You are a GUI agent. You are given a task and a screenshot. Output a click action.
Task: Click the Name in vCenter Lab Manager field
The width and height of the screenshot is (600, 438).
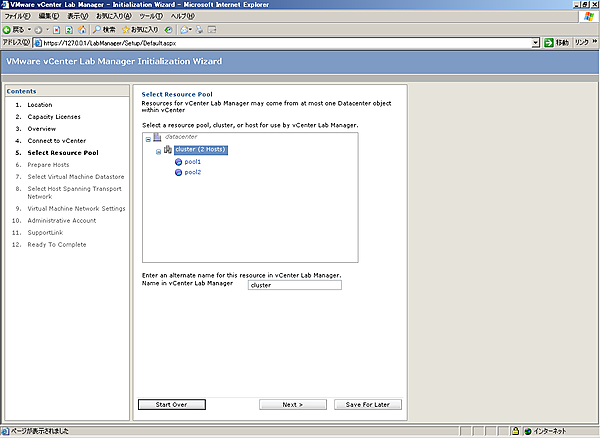(x=295, y=285)
